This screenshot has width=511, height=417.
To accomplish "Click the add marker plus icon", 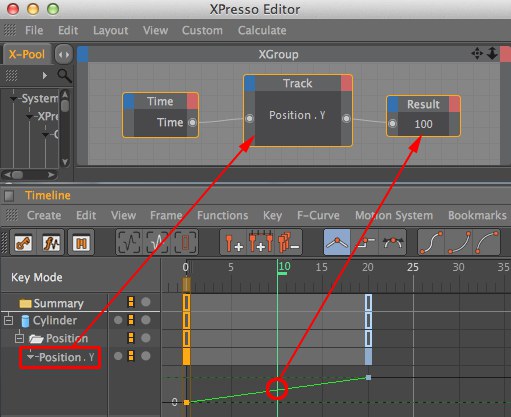I will point(234,242).
